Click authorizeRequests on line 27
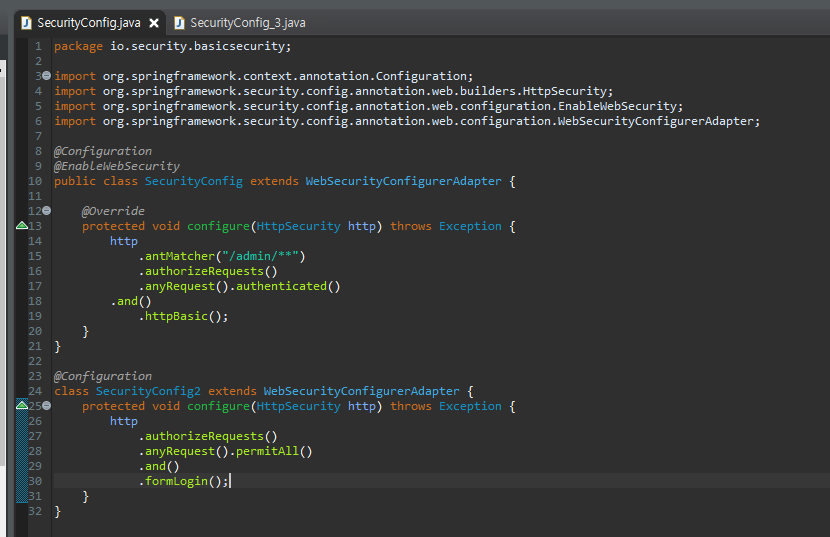This screenshot has height=537, width=830. [204, 436]
